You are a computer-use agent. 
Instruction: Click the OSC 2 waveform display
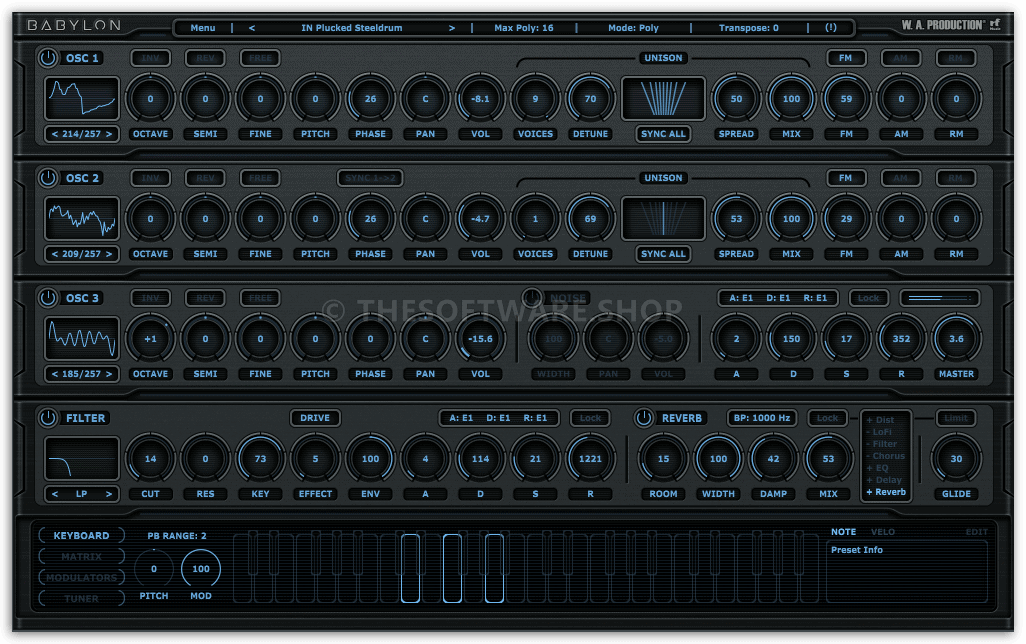(x=82, y=218)
